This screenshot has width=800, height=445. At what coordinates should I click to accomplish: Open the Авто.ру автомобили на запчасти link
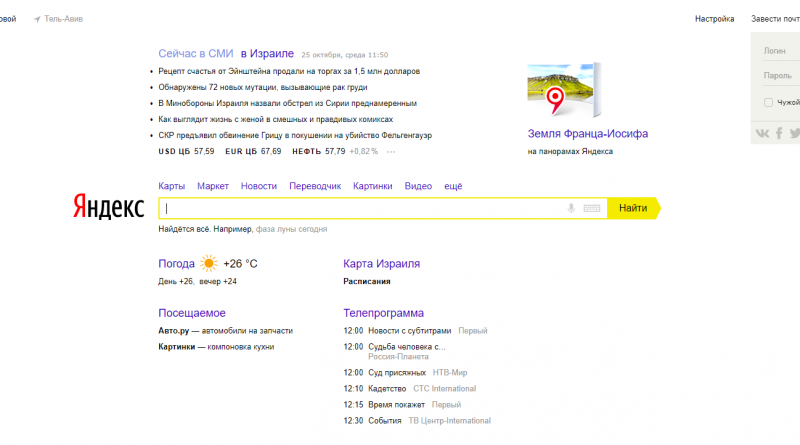coord(226,331)
